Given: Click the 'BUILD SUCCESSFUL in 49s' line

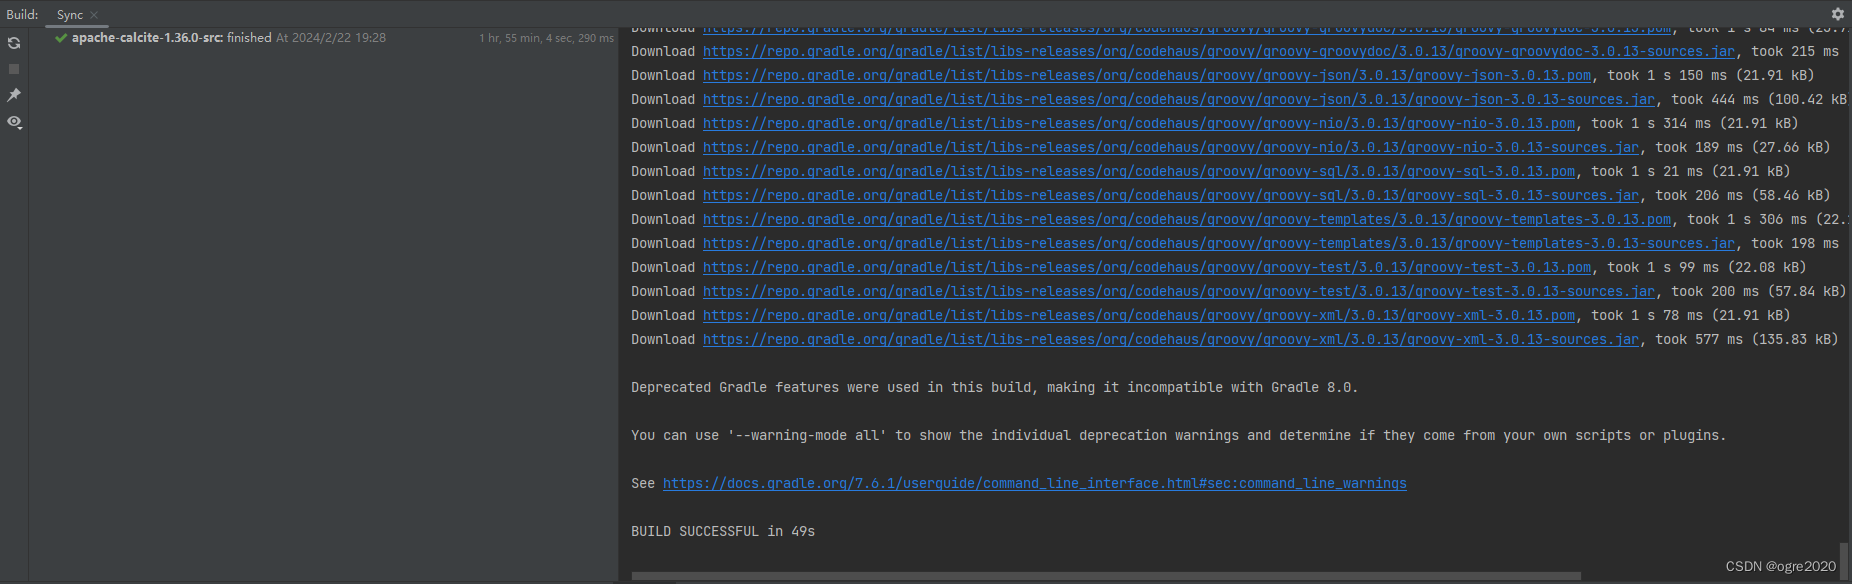Looking at the screenshot, I should 723,531.
